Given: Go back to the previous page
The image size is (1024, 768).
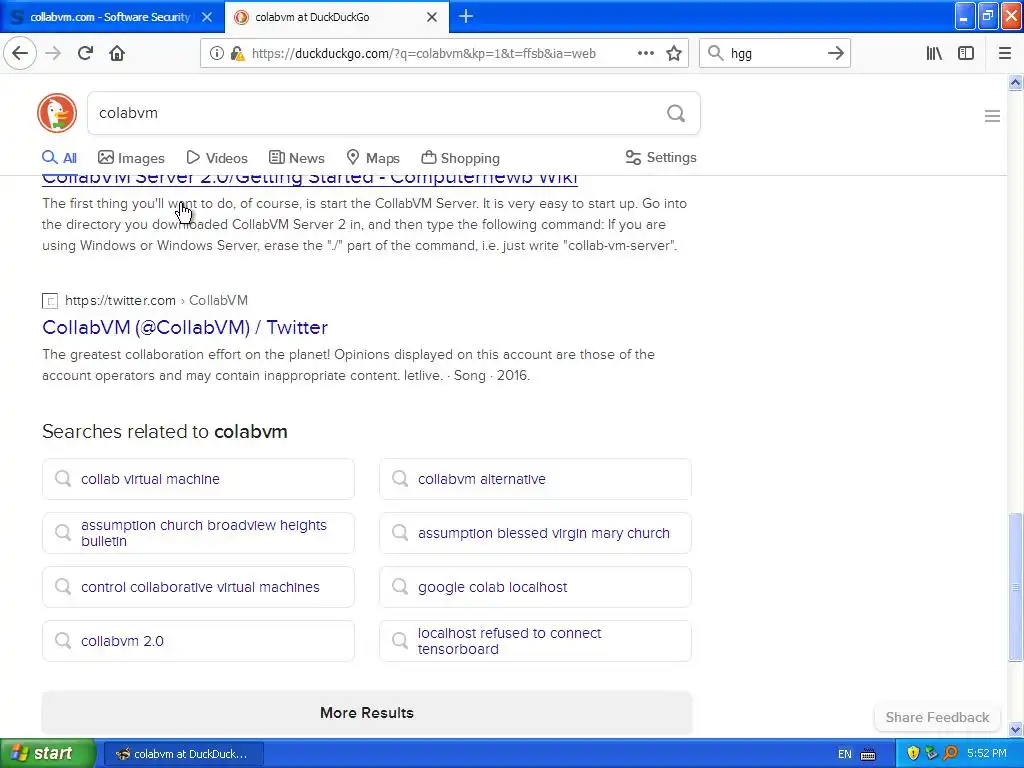Looking at the screenshot, I should coord(20,53).
